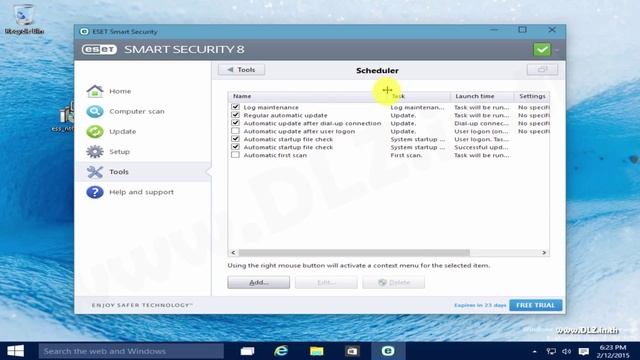Click the scrollbar left arrow

233,253
